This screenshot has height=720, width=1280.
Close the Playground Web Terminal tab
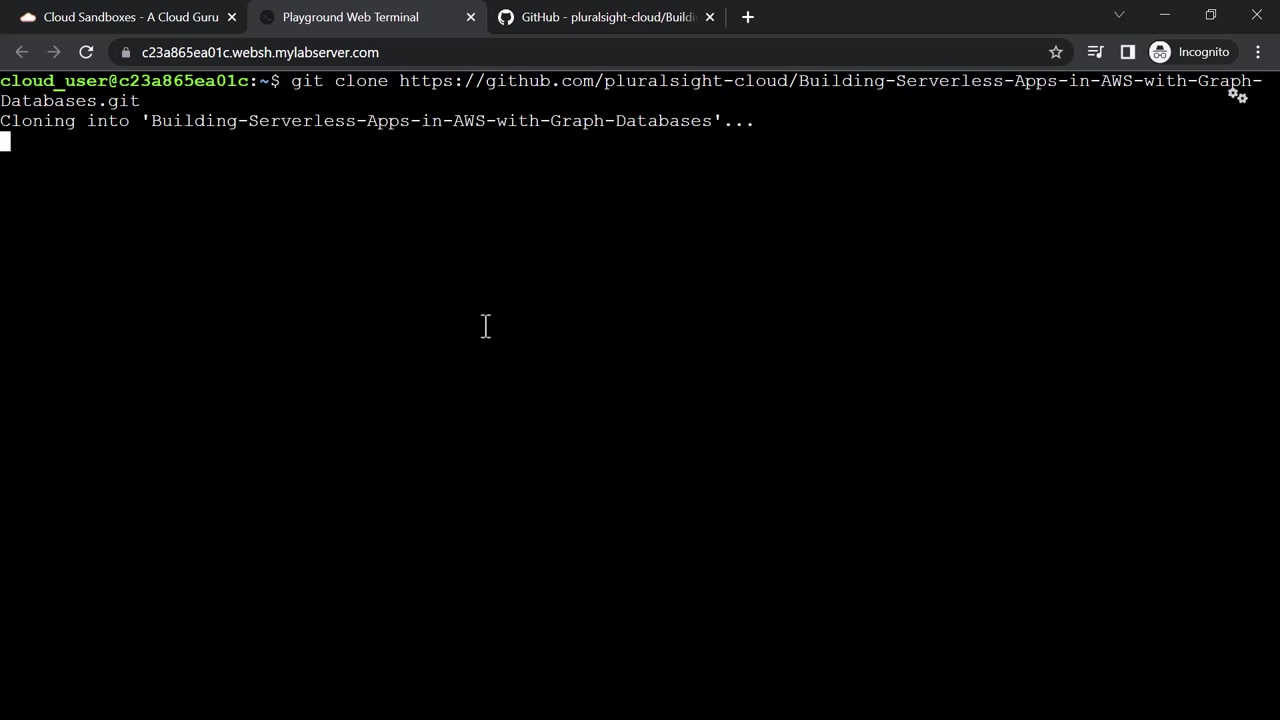point(471,17)
